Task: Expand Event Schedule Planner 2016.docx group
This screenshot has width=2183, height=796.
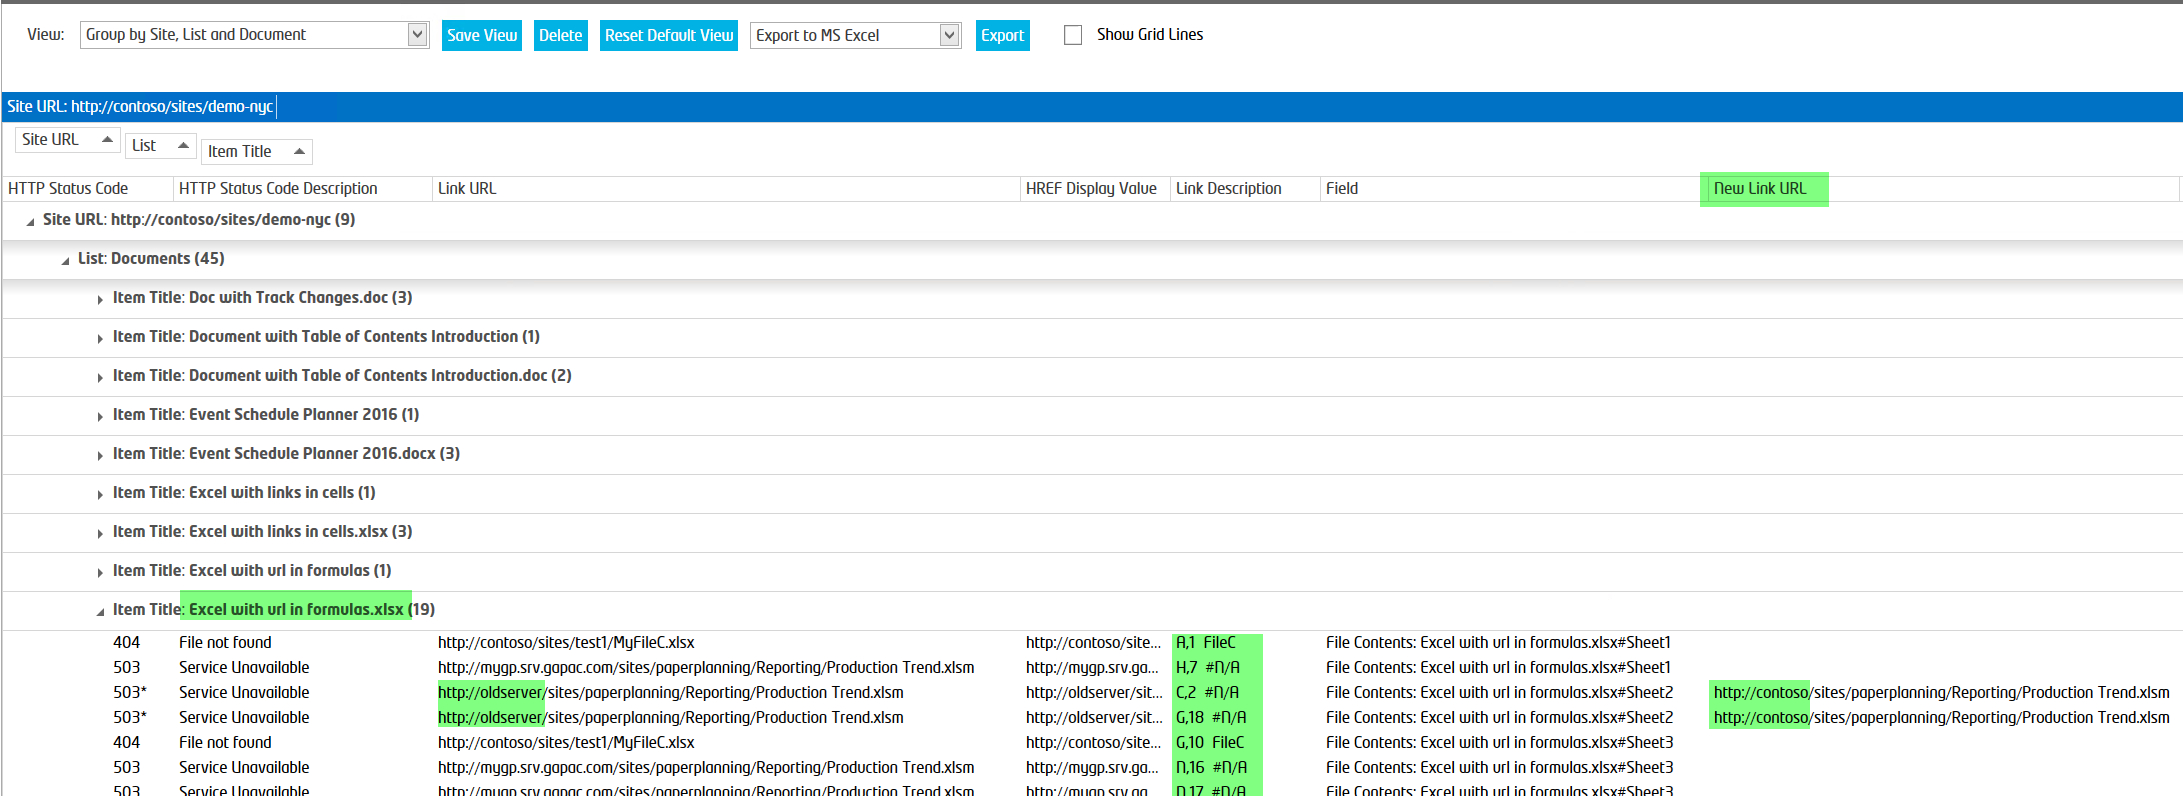Action: pos(100,455)
